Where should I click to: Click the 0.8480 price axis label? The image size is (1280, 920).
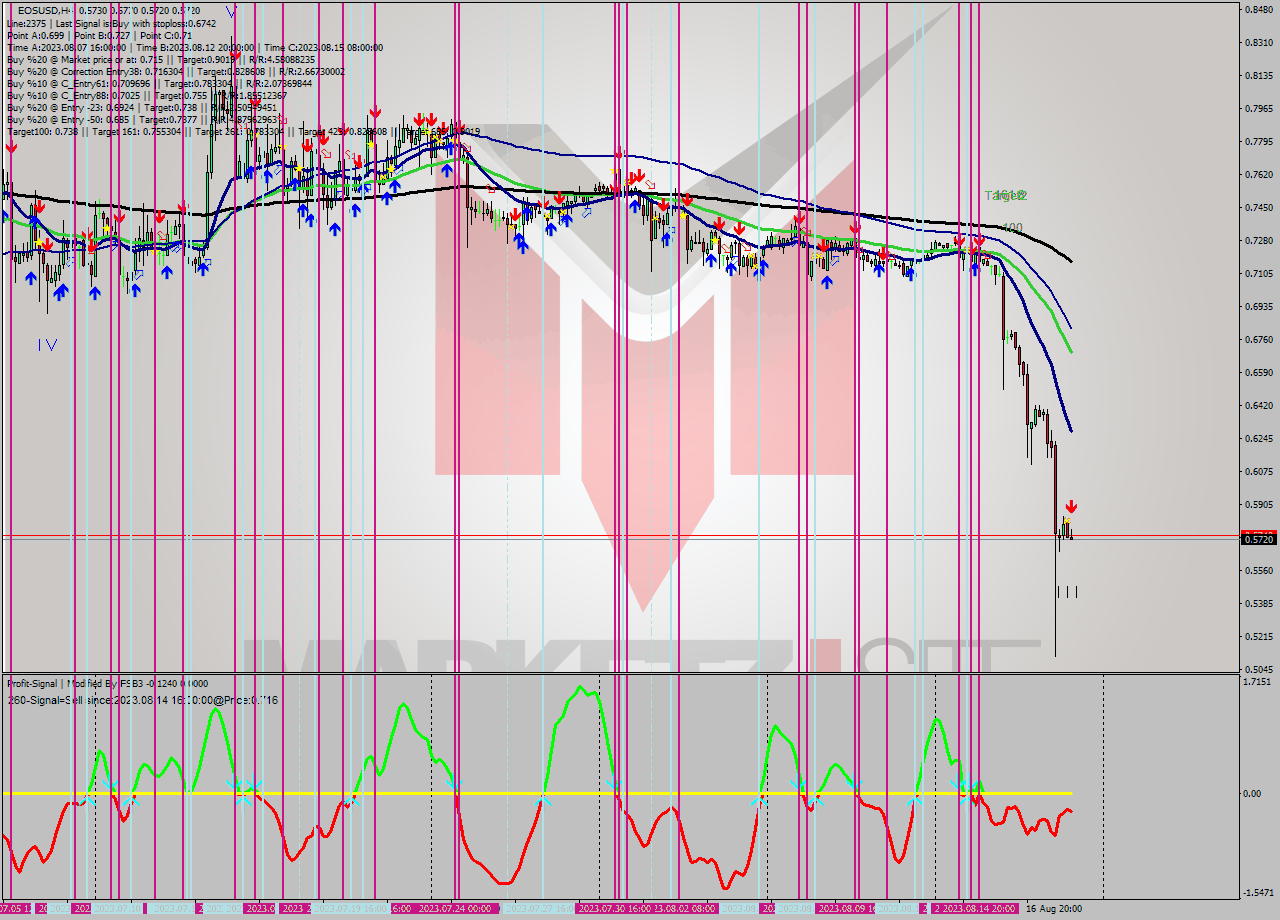tap(1259, 10)
